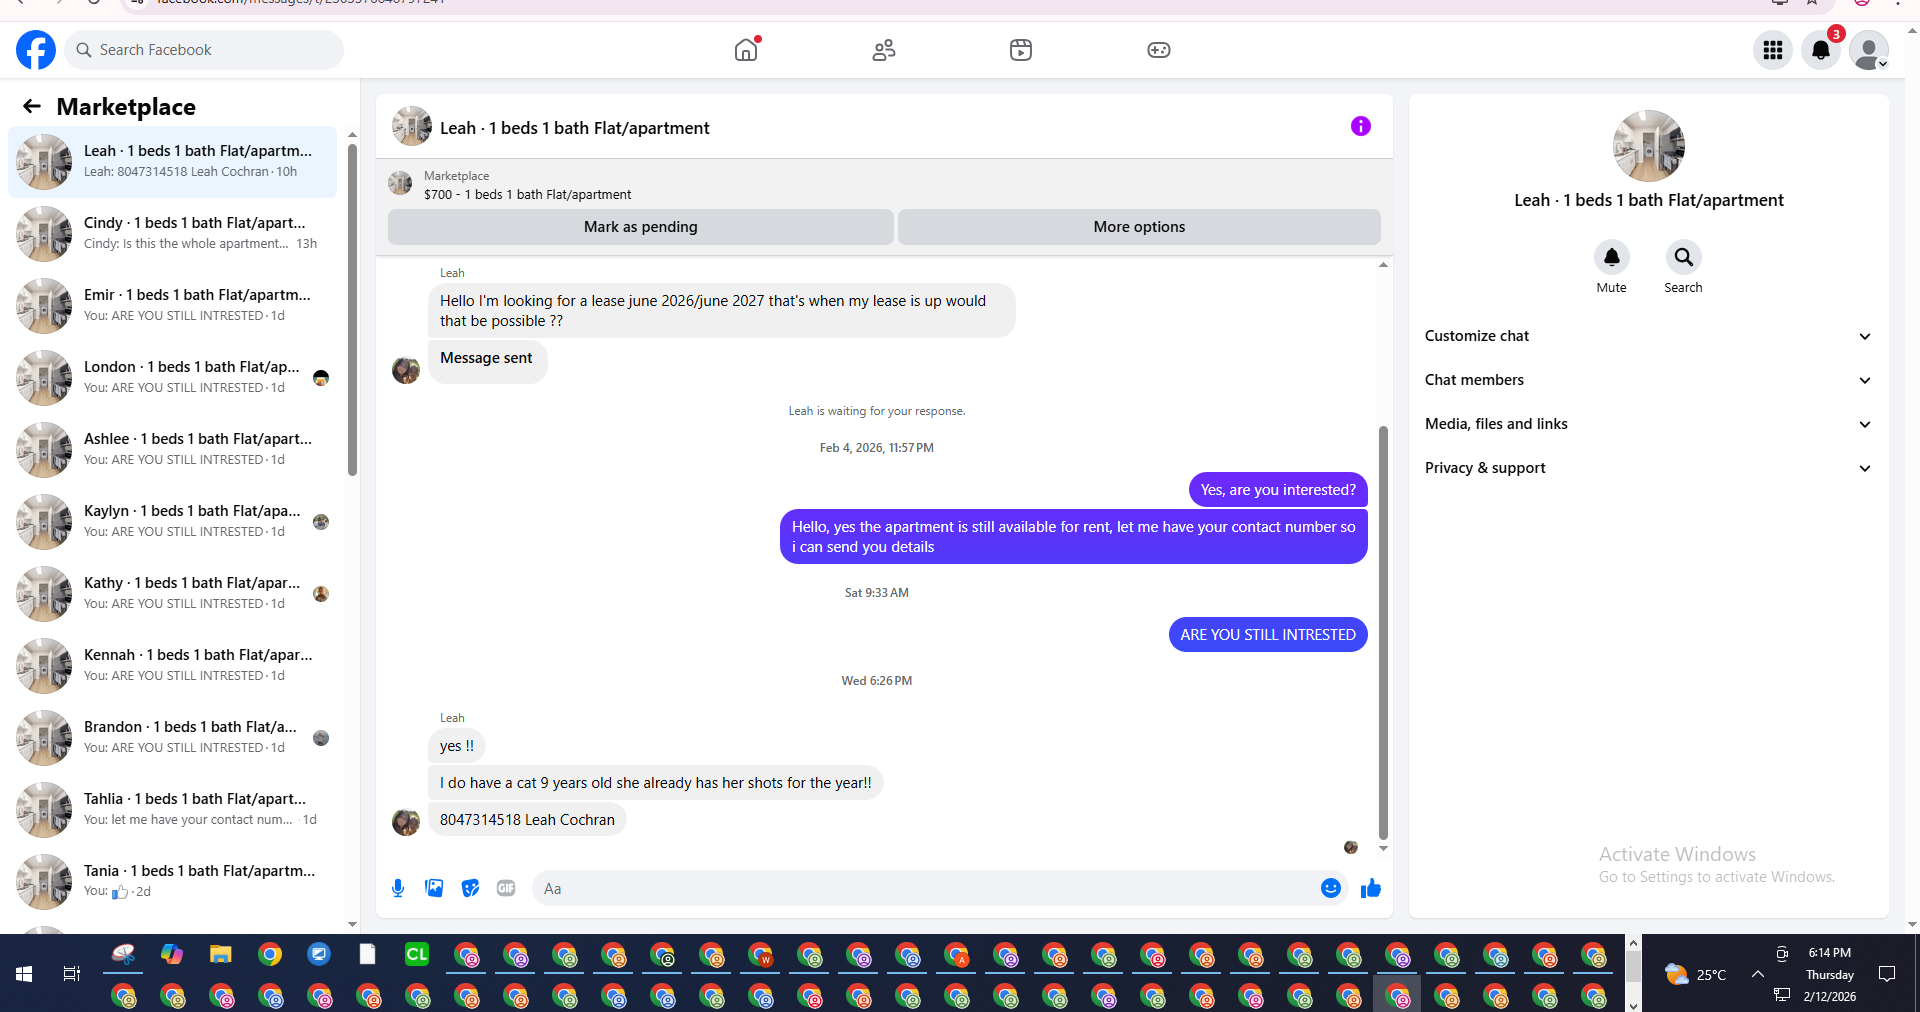Click message '8047314518 Leah Cochran'
Viewport: 1920px width, 1012px height.
[x=527, y=820]
